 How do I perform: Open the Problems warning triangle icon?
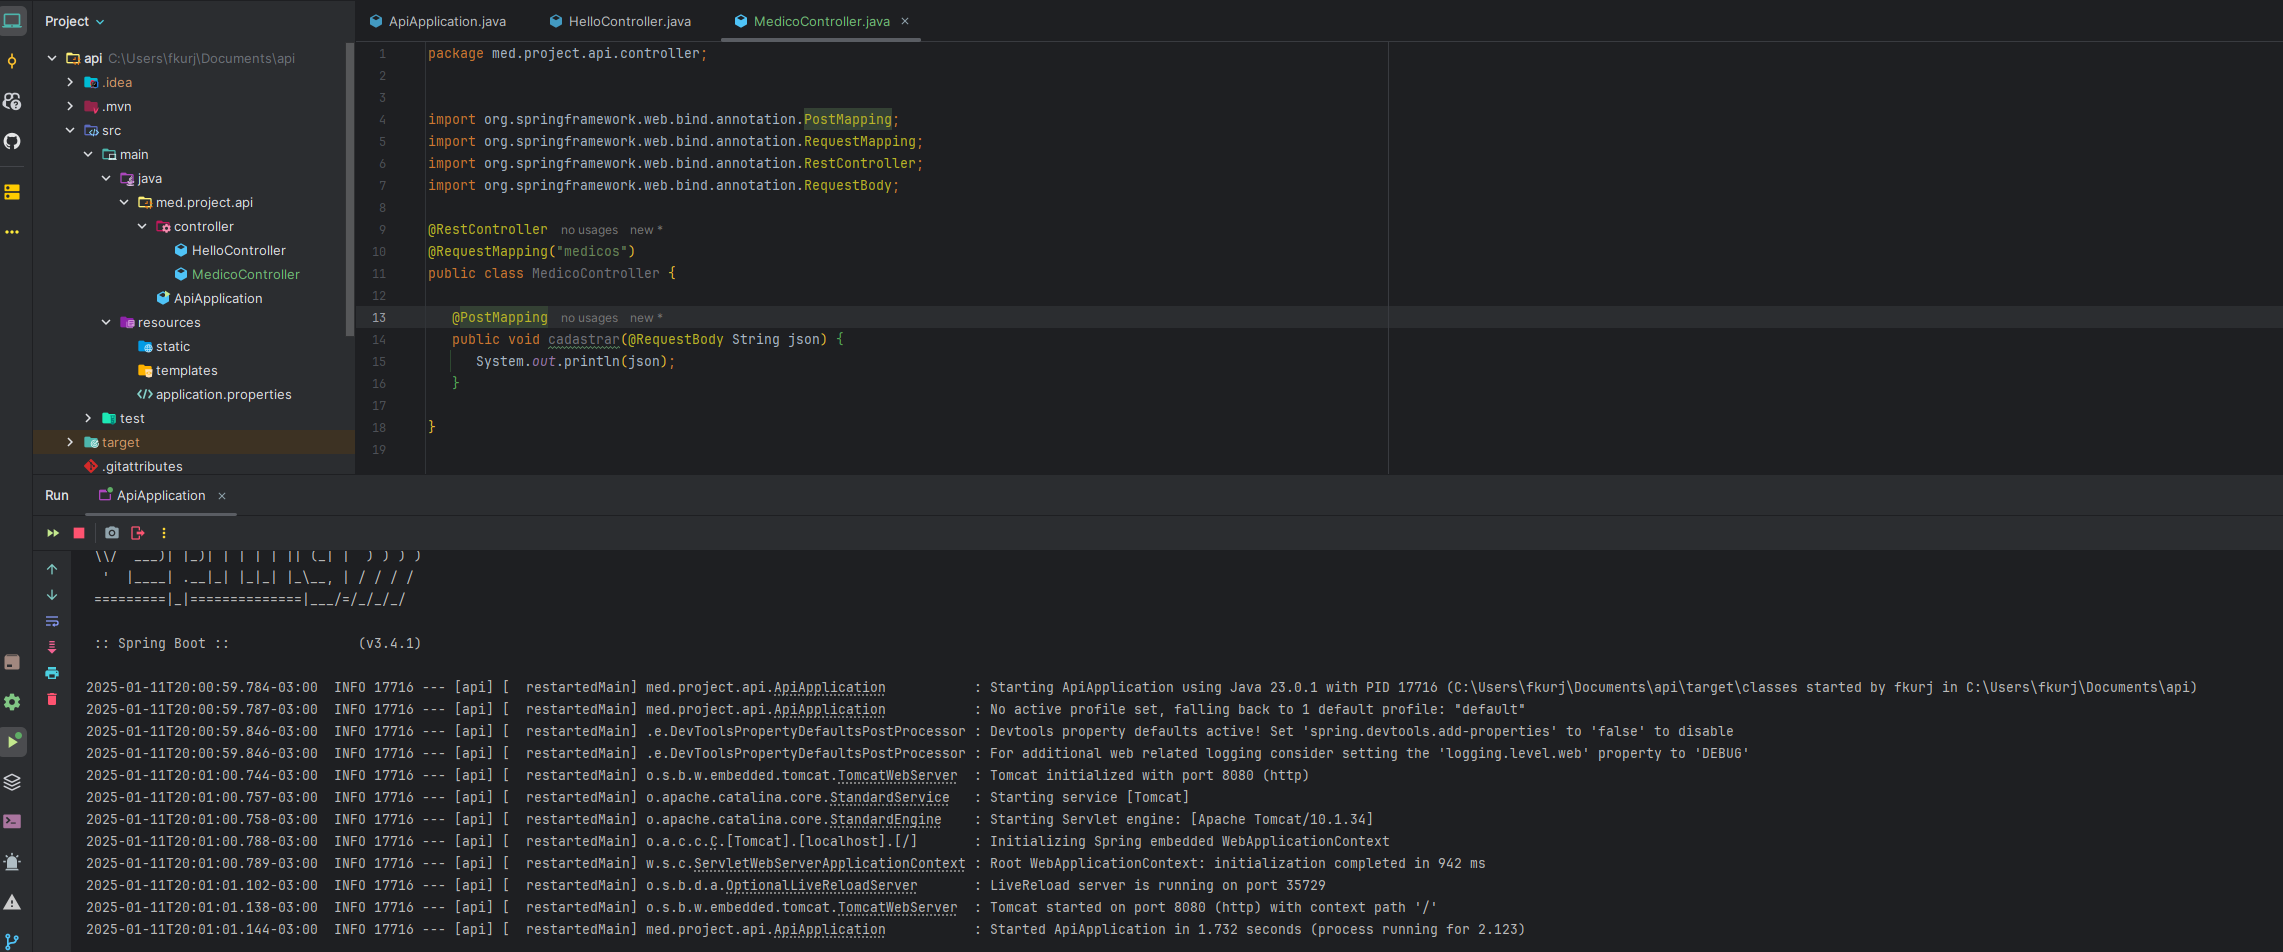point(12,902)
